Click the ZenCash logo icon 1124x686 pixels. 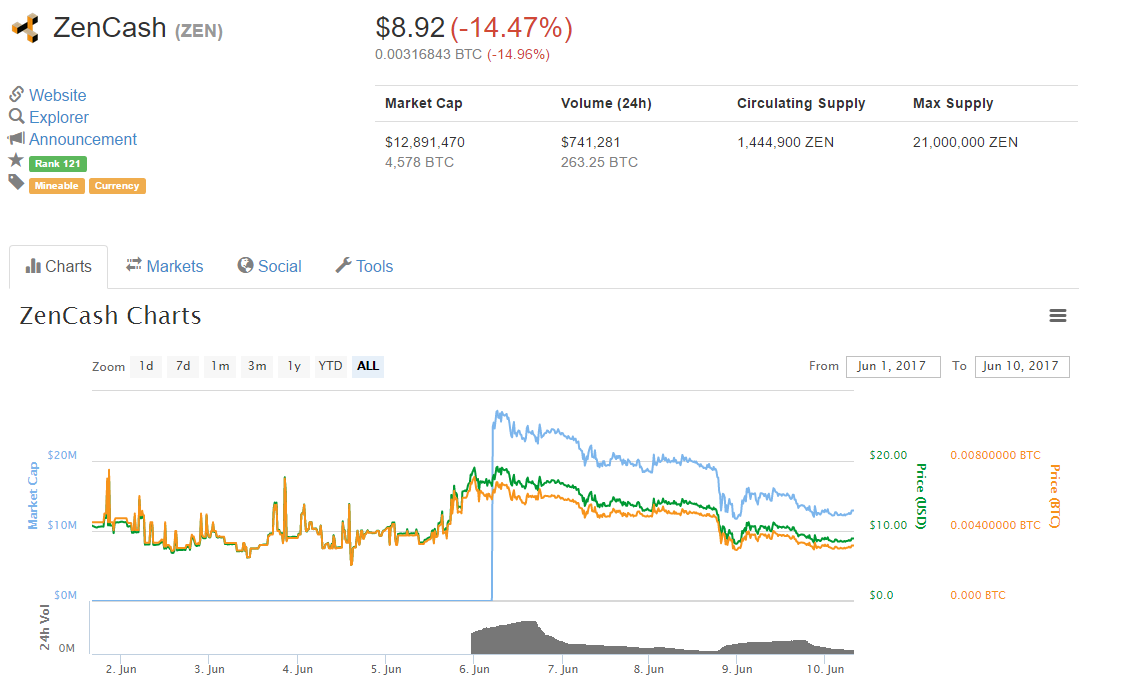25,28
